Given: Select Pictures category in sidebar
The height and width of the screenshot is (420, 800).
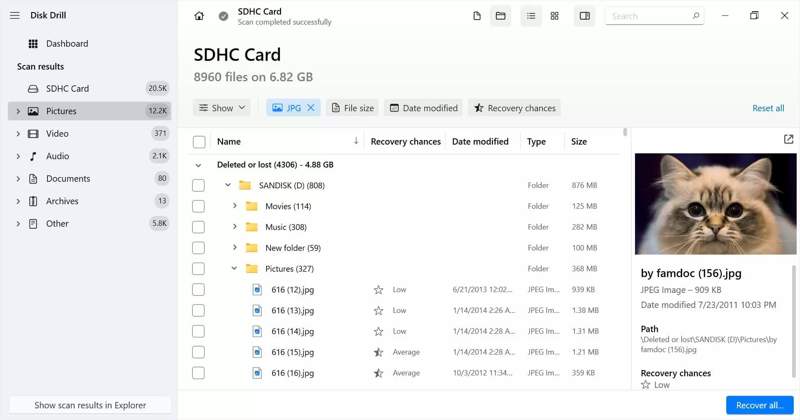Looking at the screenshot, I should click(89, 111).
